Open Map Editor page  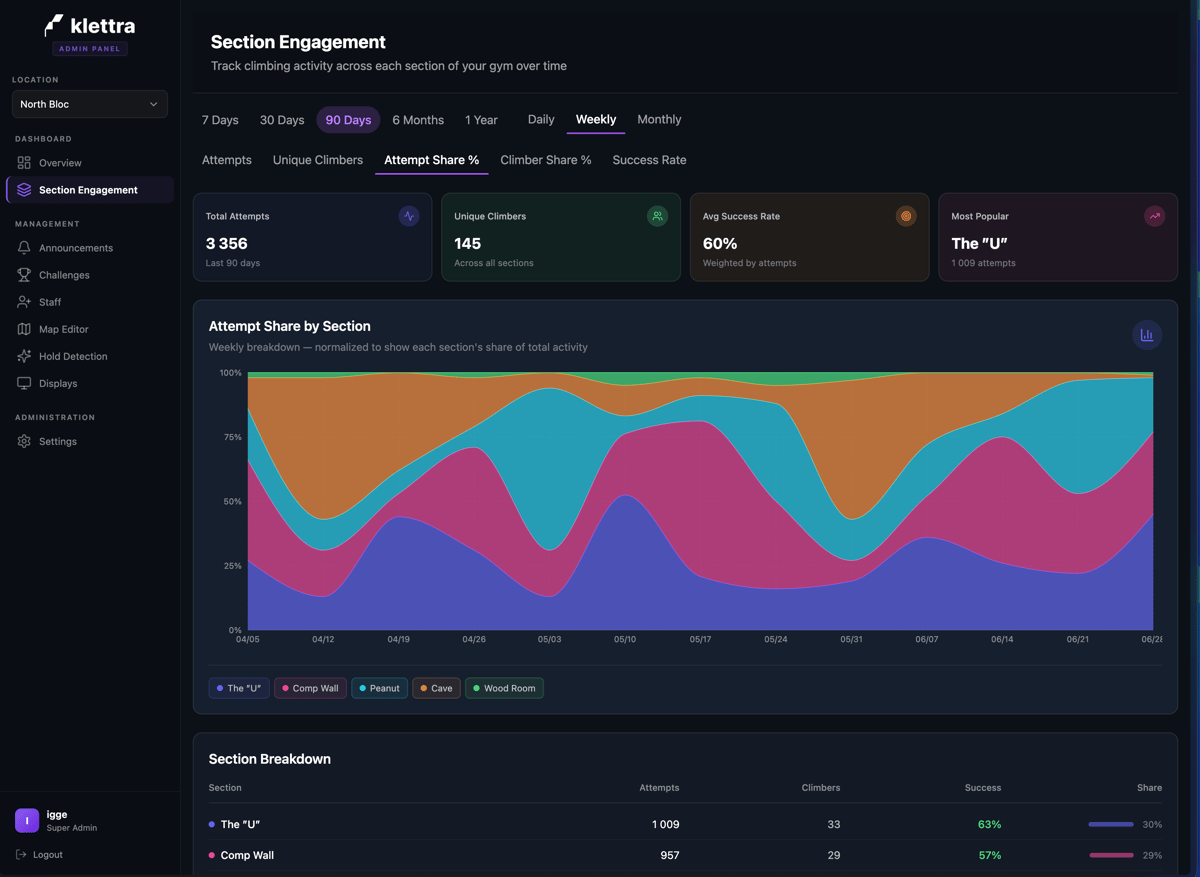click(x=90, y=329)
